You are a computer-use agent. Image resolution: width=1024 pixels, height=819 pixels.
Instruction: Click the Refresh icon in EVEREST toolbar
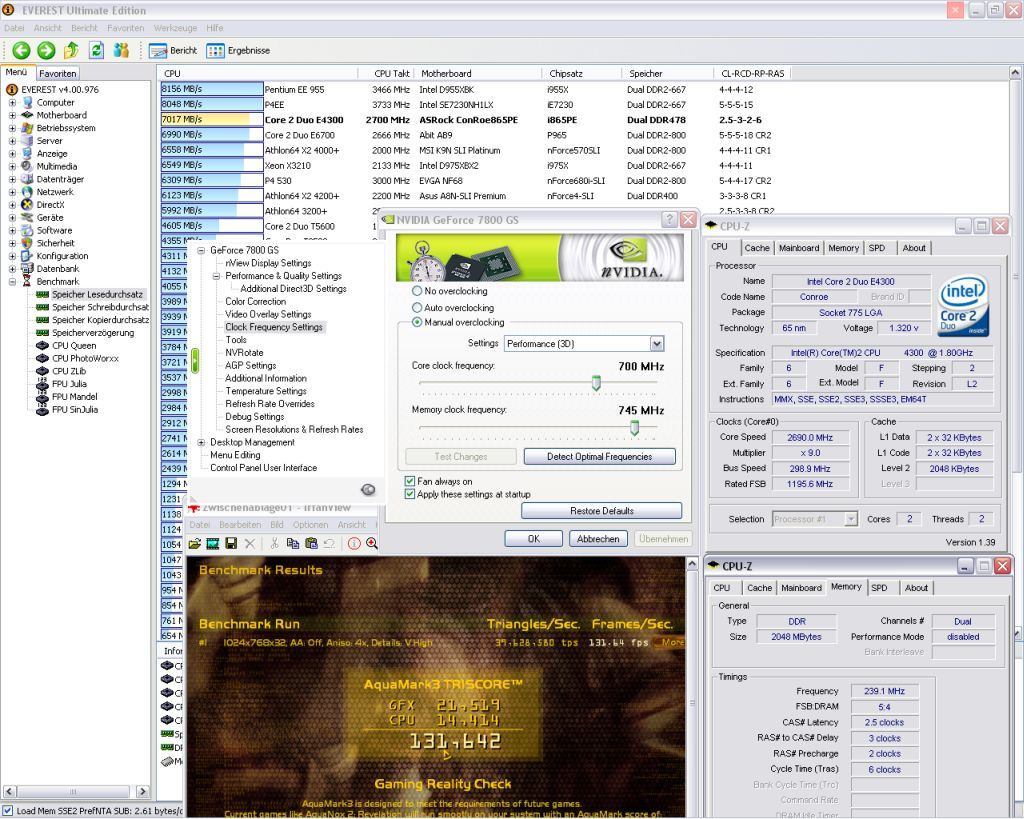pos(97,50)
